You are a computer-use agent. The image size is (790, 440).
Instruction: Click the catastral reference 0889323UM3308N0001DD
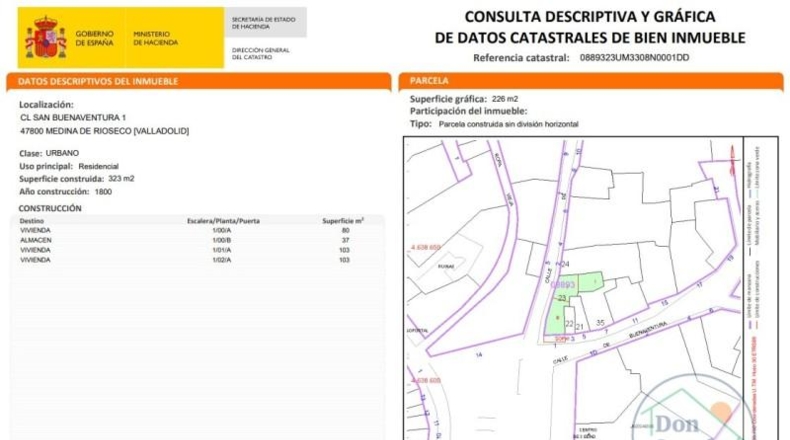(634, 57)
